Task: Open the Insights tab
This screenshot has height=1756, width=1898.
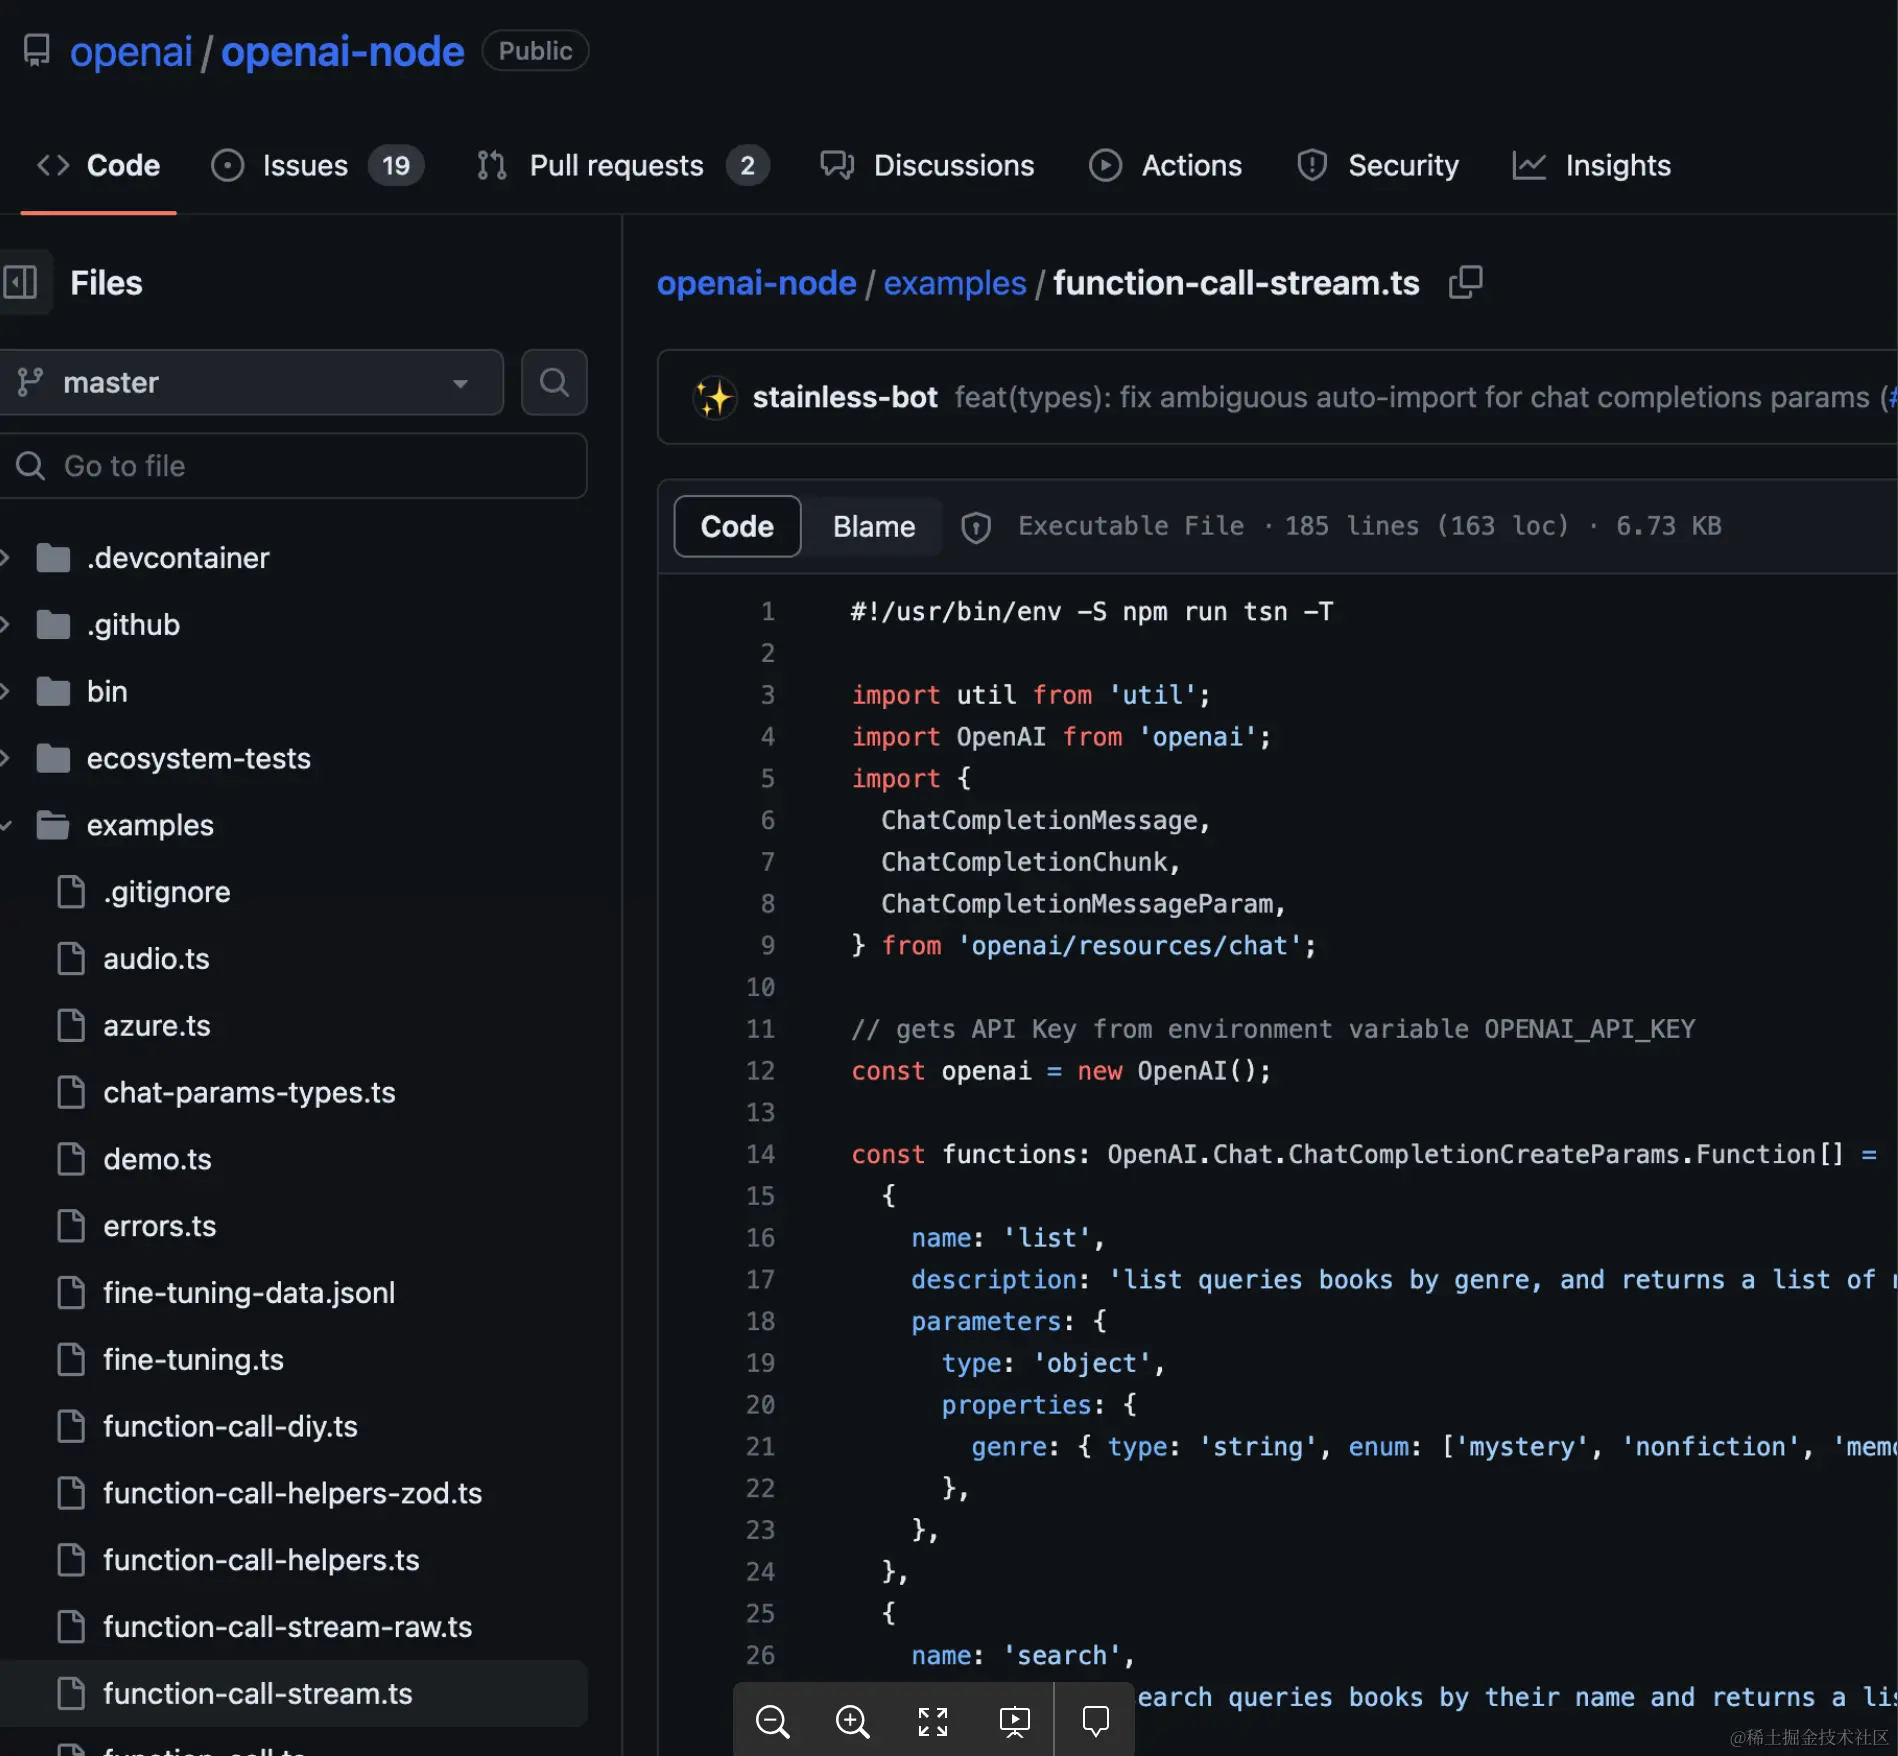Action: click(x=1591, y=165)
